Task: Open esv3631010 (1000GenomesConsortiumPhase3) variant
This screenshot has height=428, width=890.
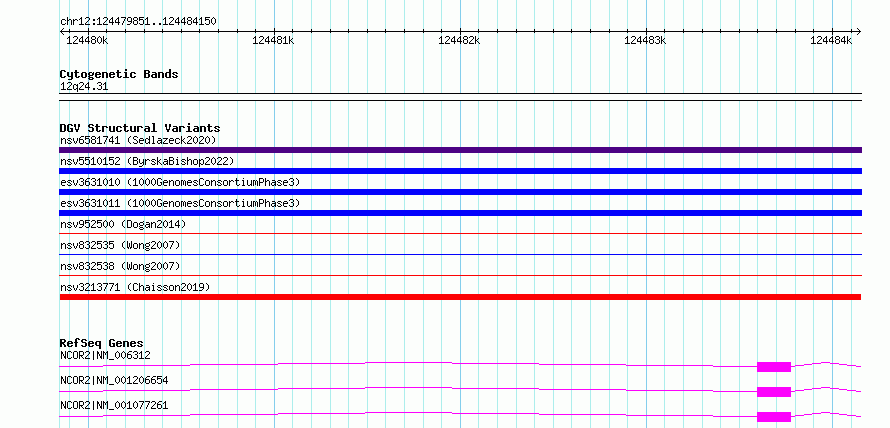Action: 180,182
